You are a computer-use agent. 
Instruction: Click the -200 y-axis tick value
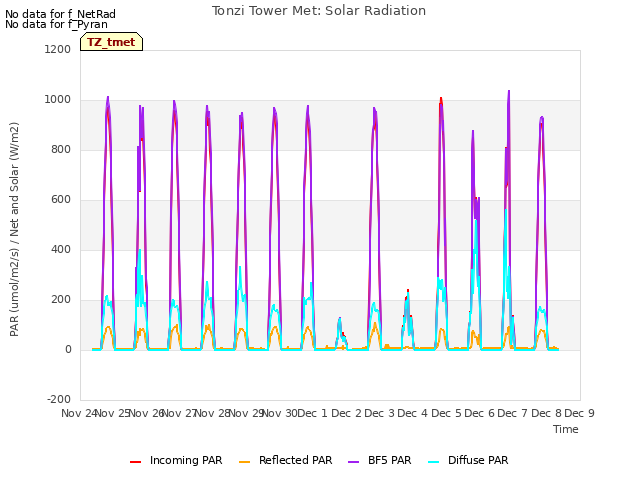pyautogui.click(x=59, y=399)
